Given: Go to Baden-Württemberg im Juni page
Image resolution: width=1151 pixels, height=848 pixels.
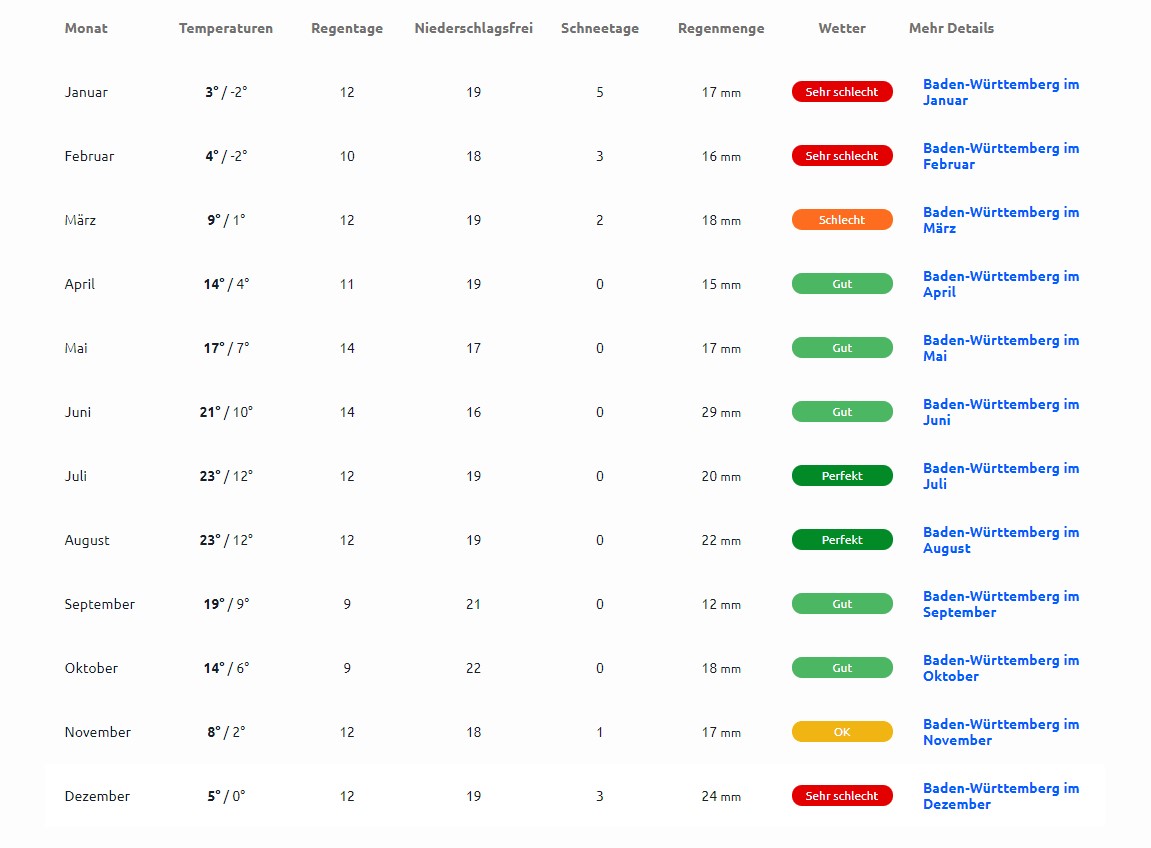Looking at the screenshot, I should pyautogui.click(x=1000, y=412).
